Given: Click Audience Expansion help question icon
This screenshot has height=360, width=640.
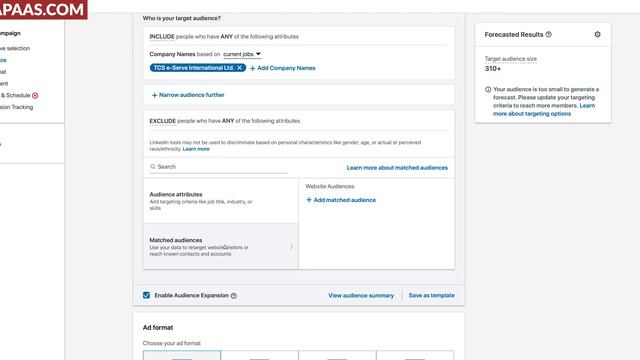Looking at the screenshot, I should [x=233, y=296].
